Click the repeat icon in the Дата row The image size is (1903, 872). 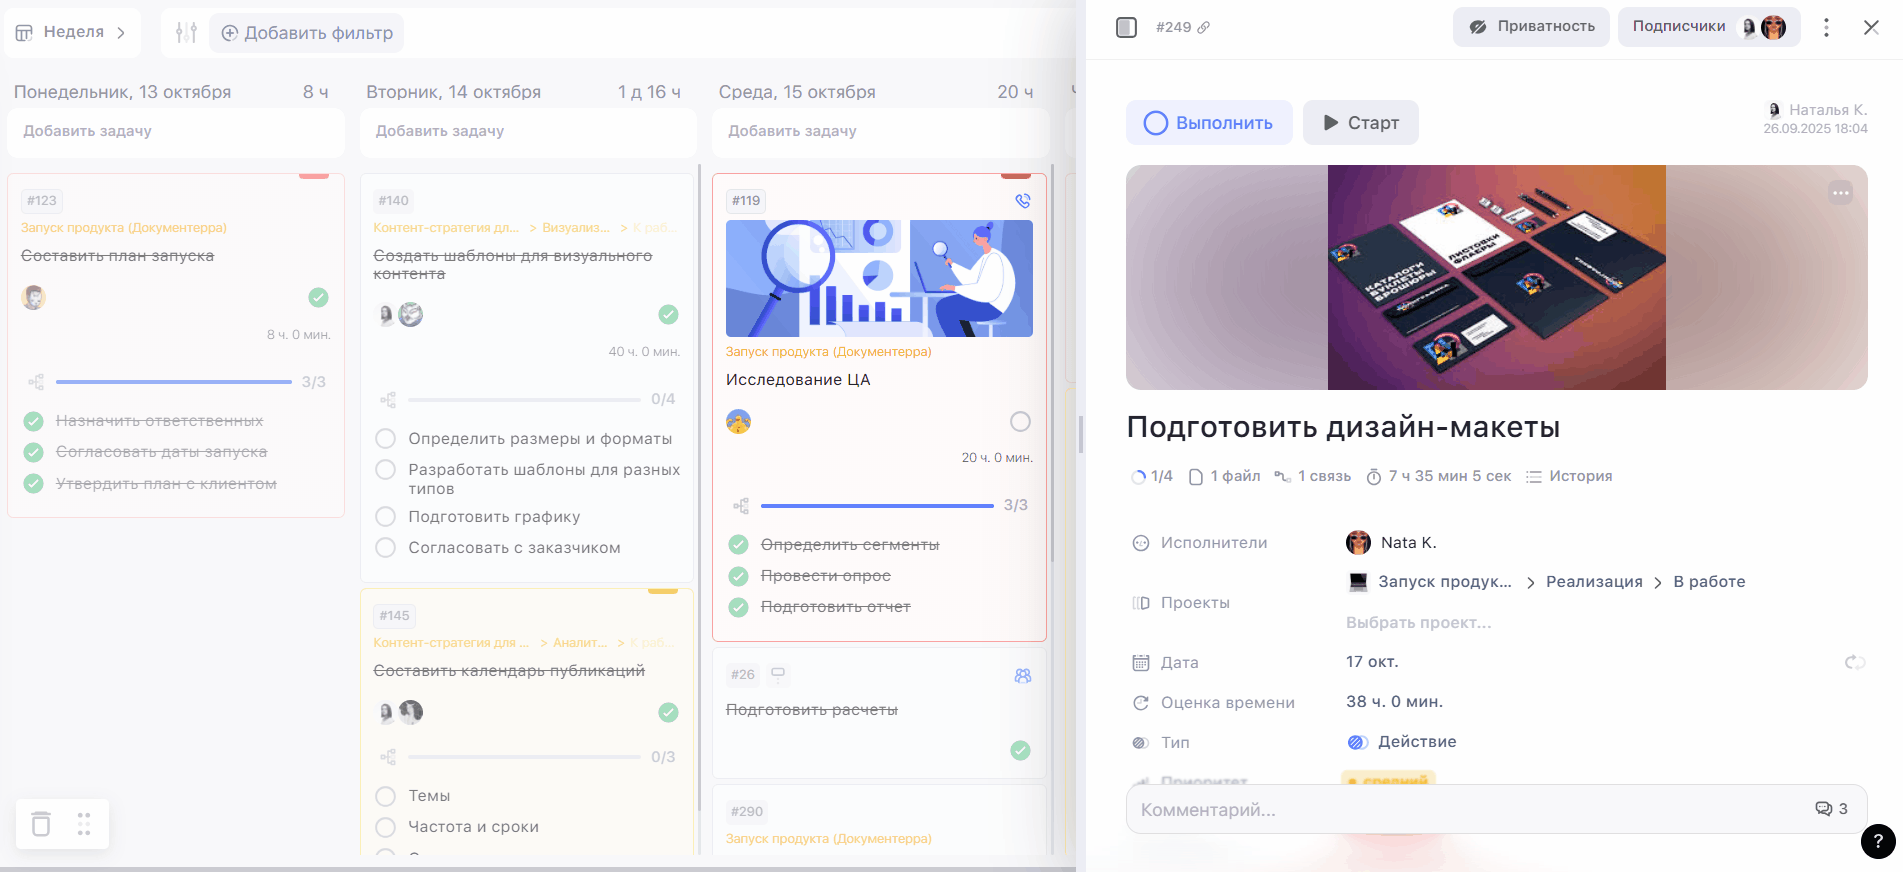coord(1854,662)
